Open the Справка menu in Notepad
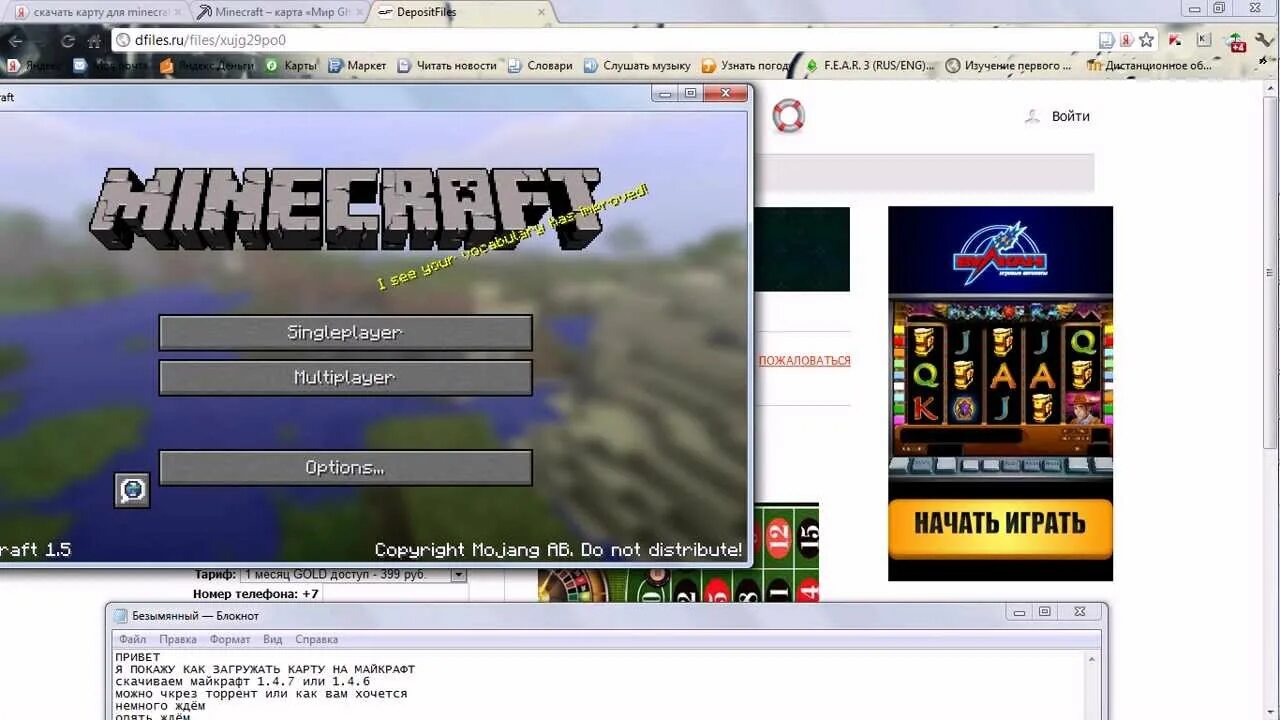 coord(316,639)
